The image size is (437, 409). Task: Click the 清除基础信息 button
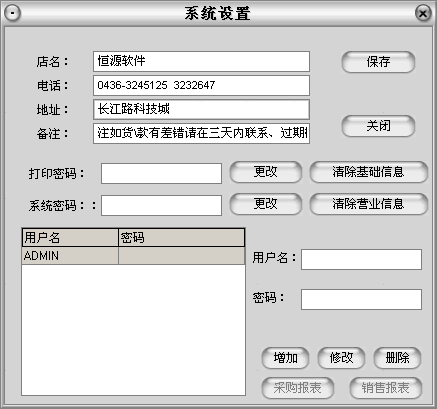pyautogui.click(x=368, y=172)
